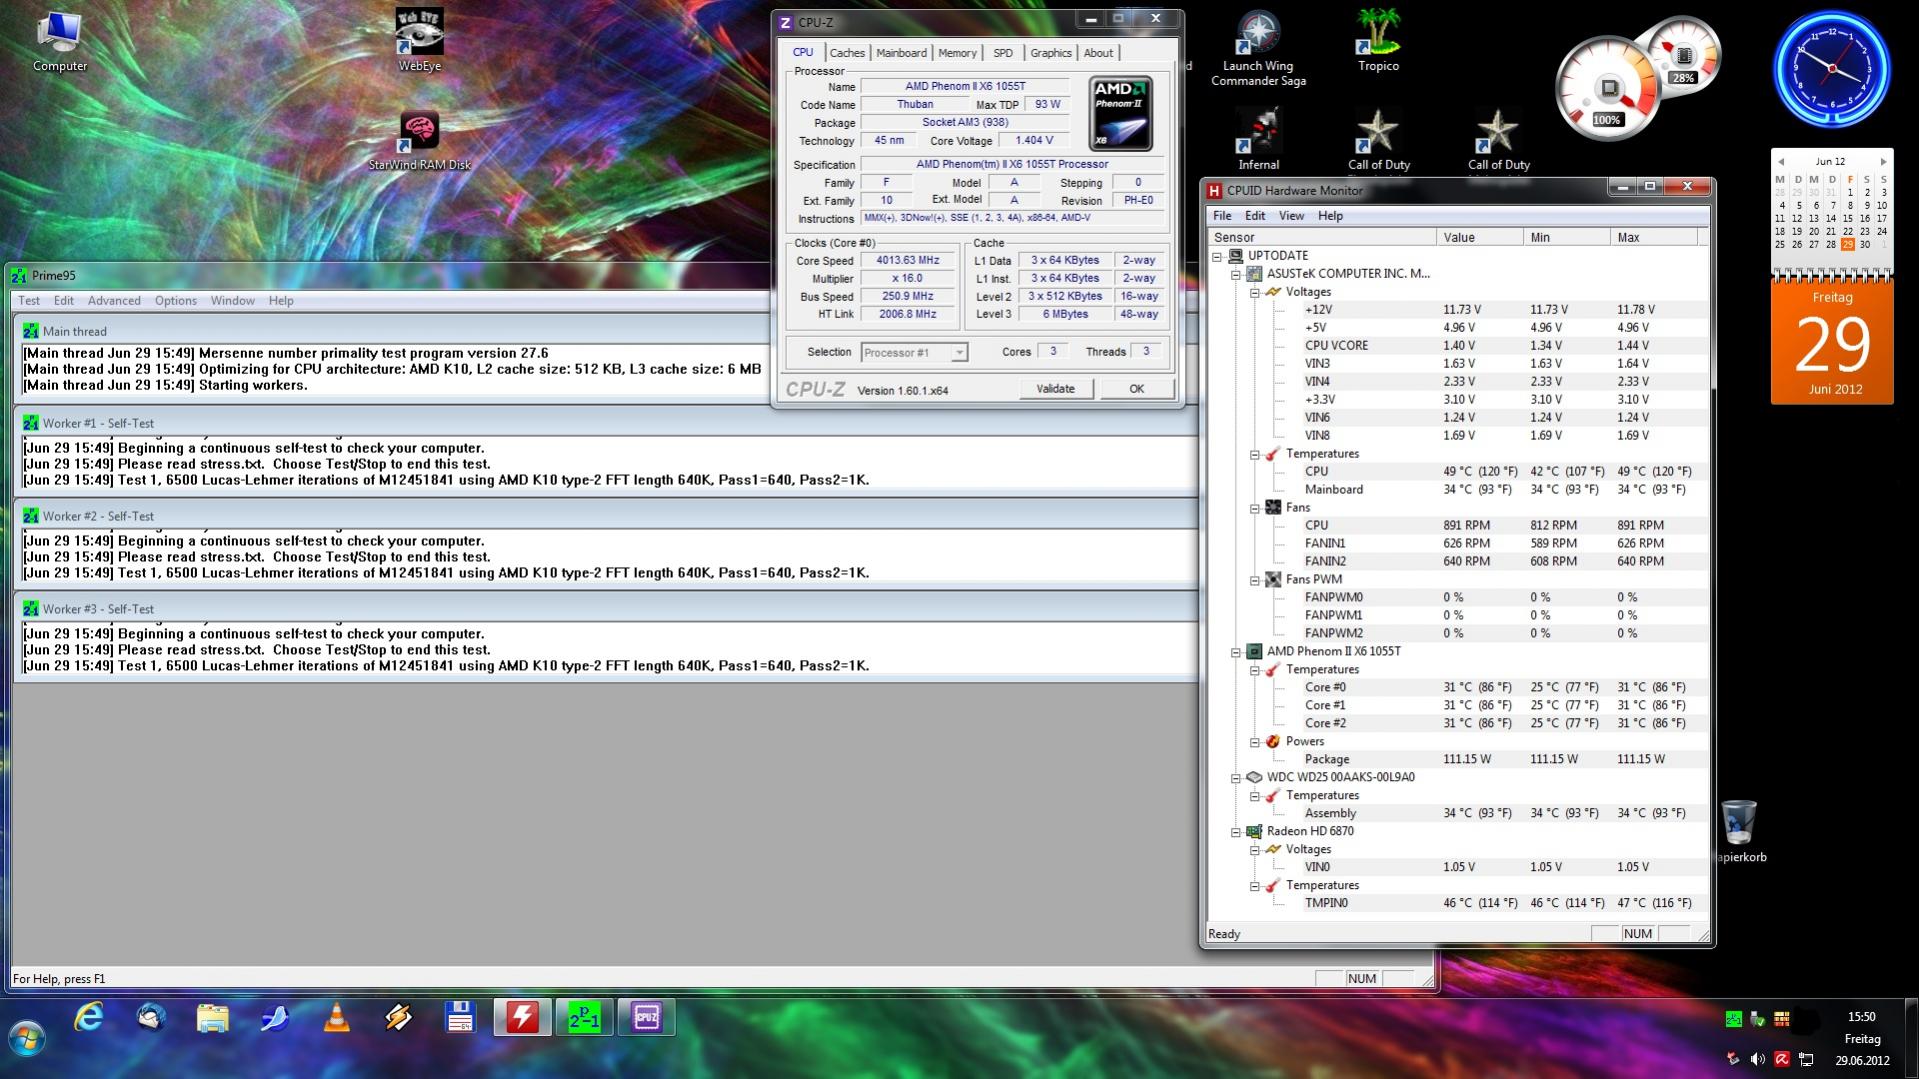The width and height of the screenshot is (1919, 1079).
Task: Click the Safely Remove Hardware tray icon
Action: tap(1758, 1019)
